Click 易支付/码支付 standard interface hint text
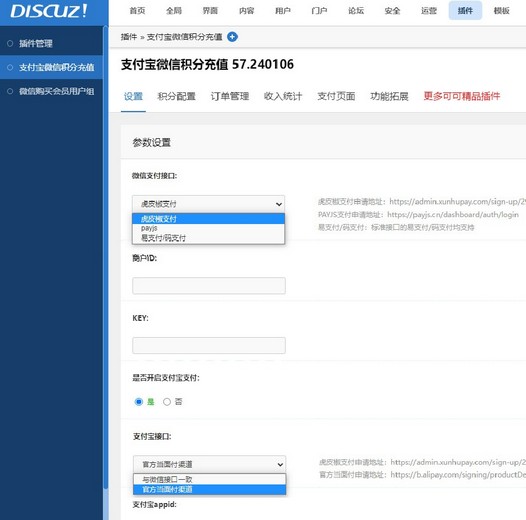This screenshot has width=526, height=520. pos(396,227)
